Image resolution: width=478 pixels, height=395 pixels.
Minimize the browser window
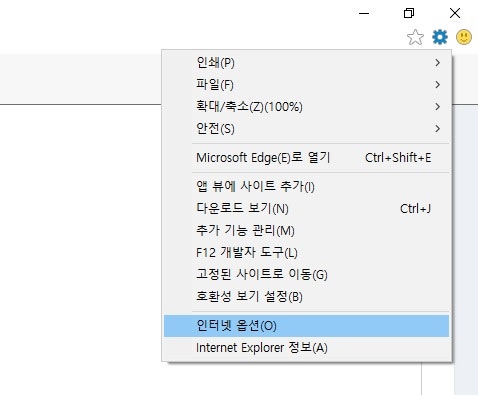pyautogui.click(x=364, y=13)
